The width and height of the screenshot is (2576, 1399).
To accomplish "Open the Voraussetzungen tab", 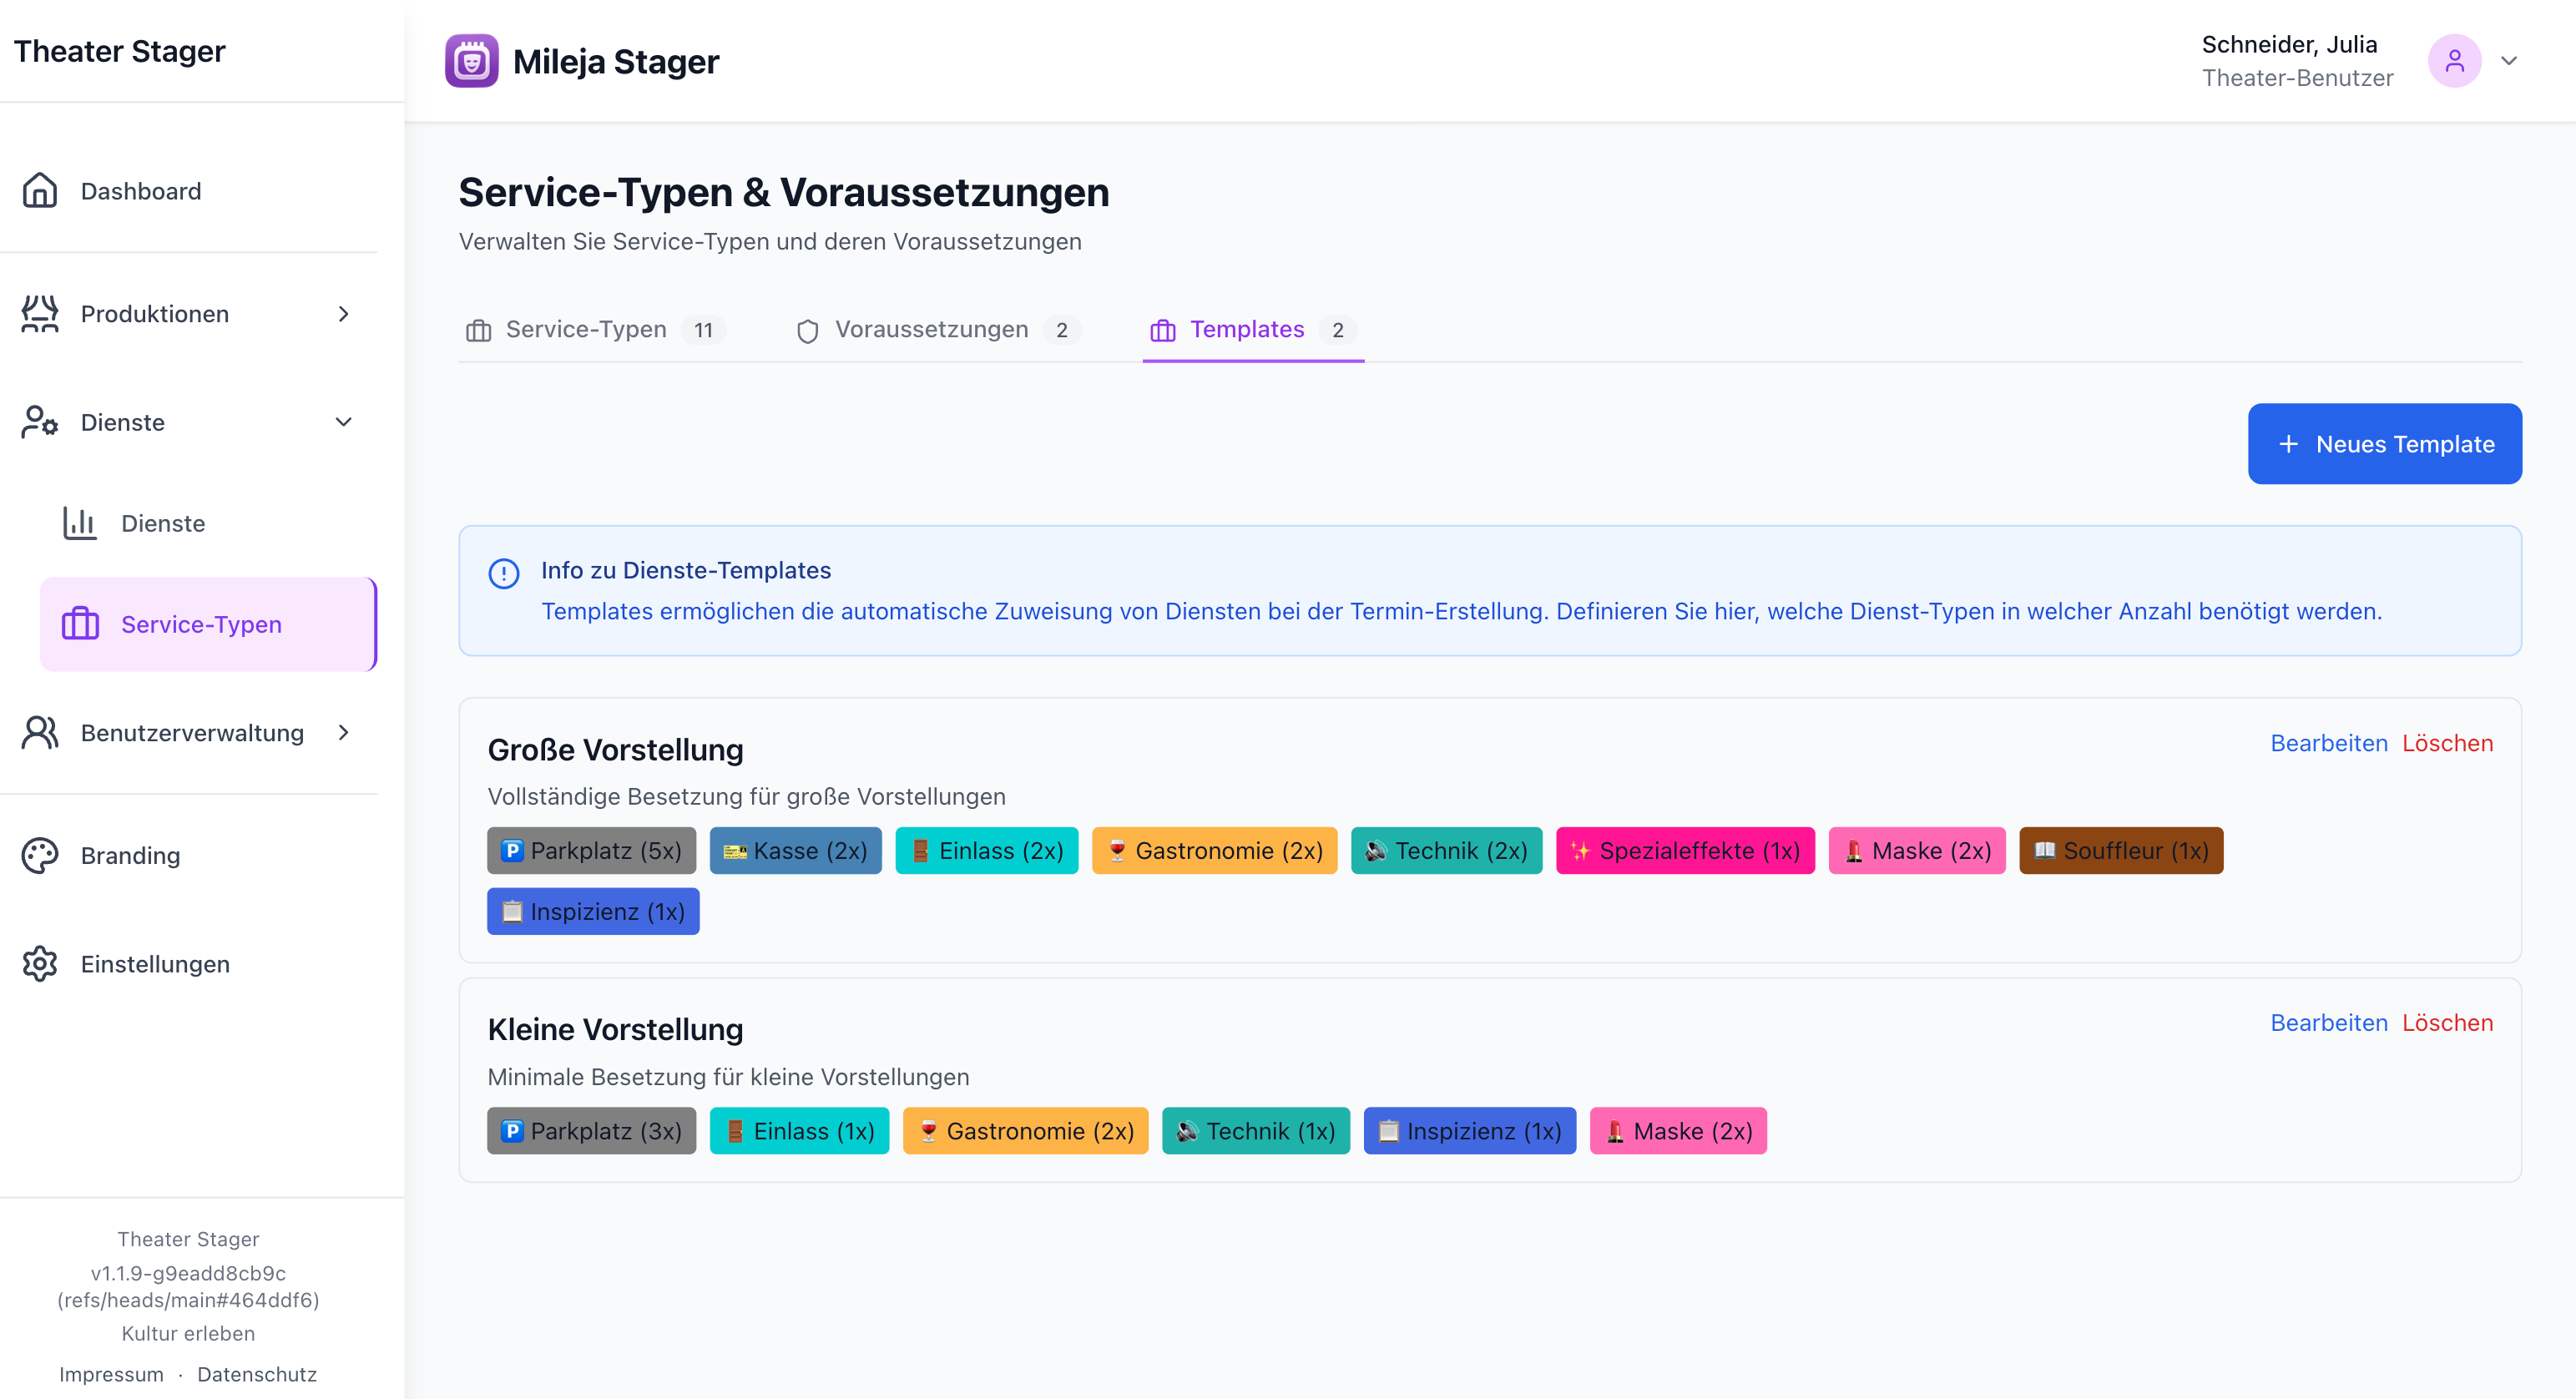I will tap(931, 329).
